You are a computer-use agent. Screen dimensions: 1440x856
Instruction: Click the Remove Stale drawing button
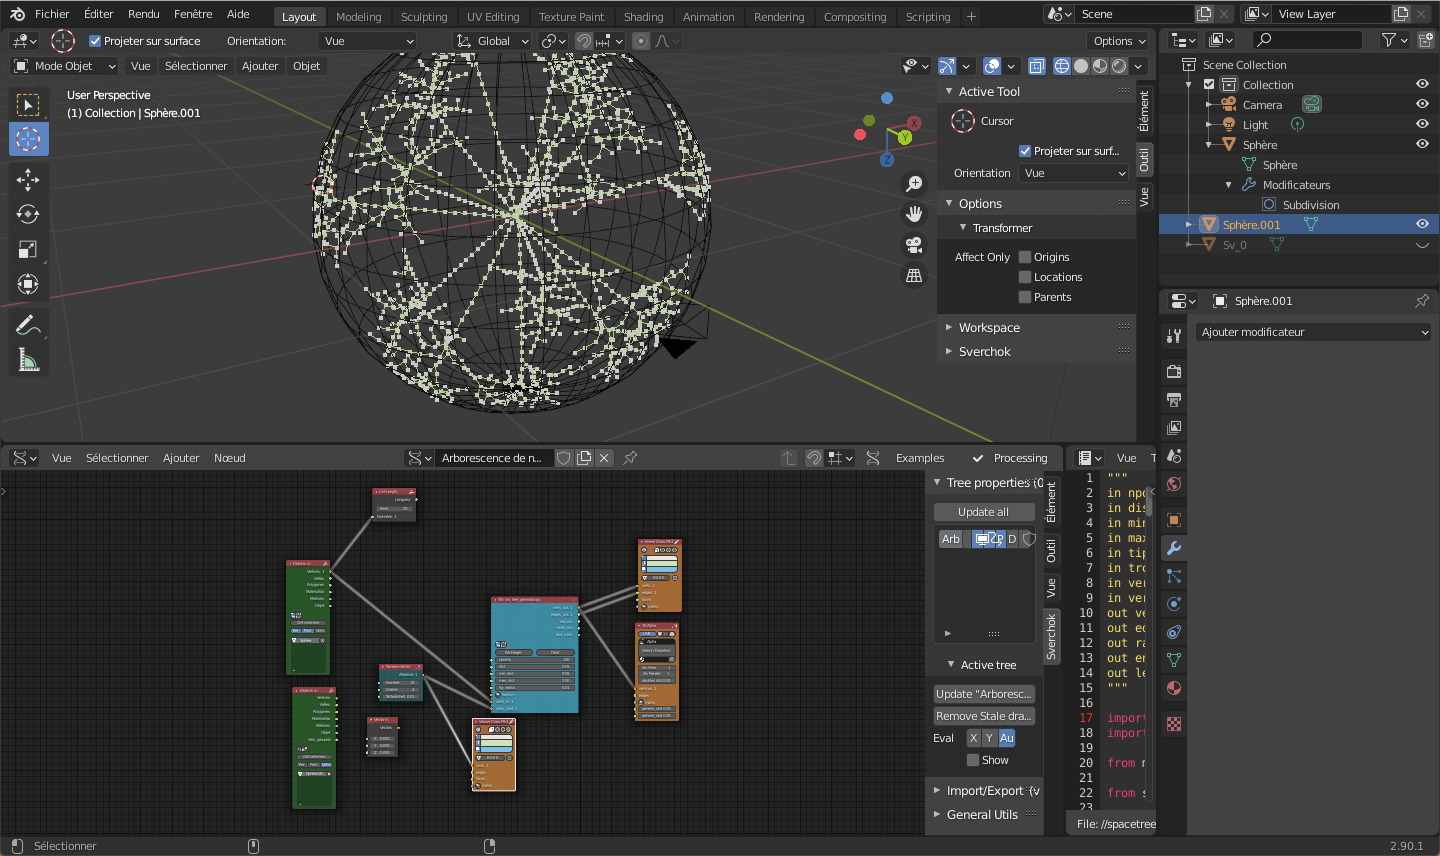983,716
